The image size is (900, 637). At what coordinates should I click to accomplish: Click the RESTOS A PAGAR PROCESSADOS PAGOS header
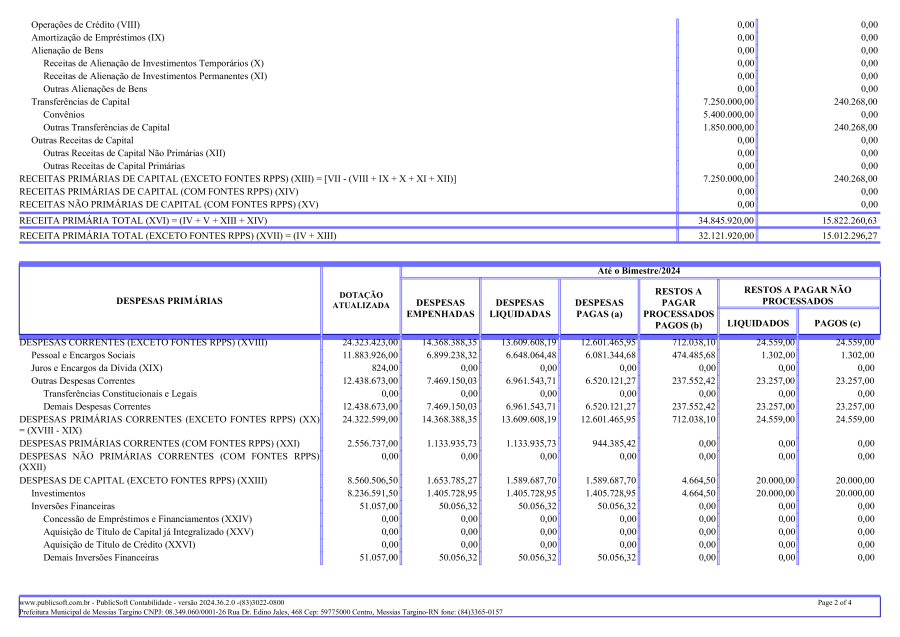(677, 308)
